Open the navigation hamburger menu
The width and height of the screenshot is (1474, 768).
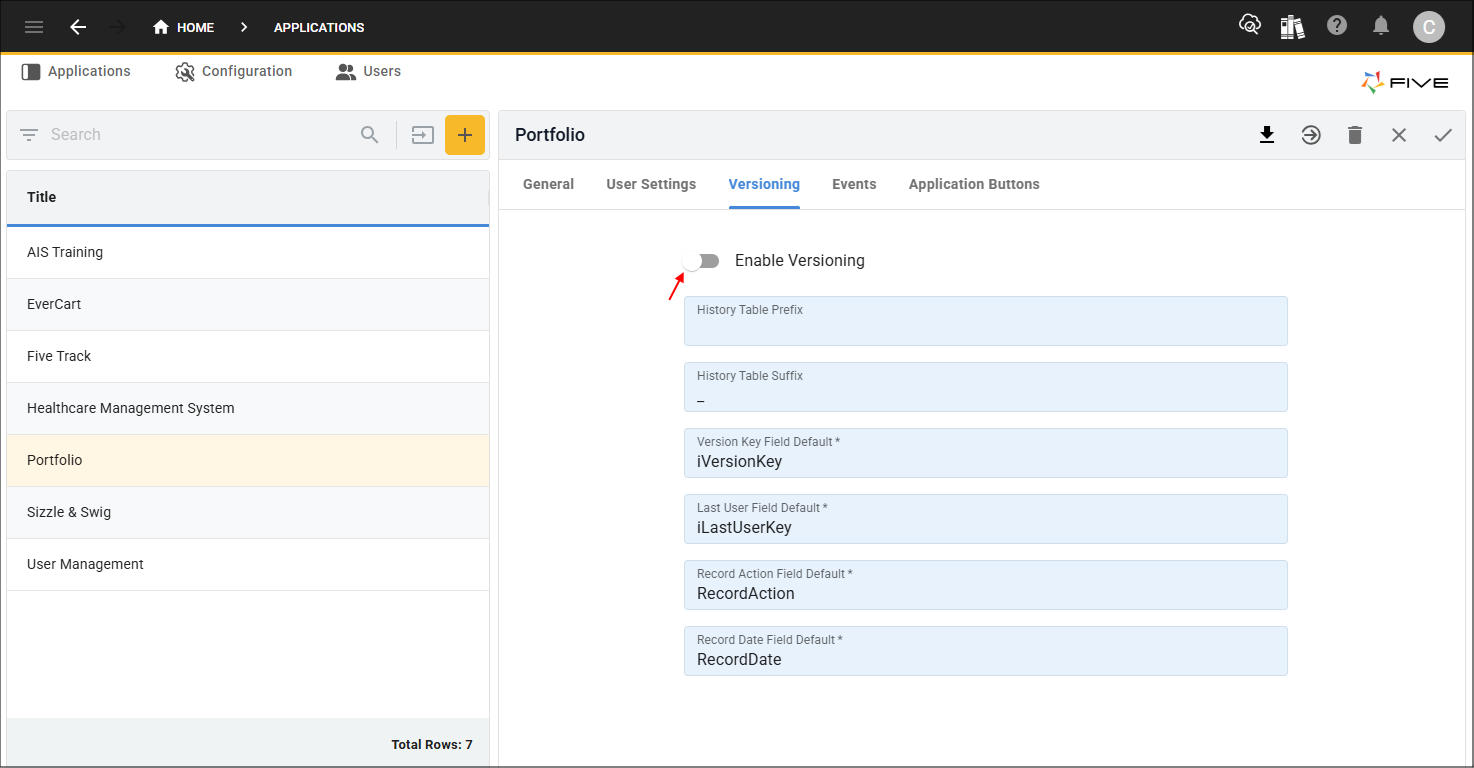tap(33, 27)
